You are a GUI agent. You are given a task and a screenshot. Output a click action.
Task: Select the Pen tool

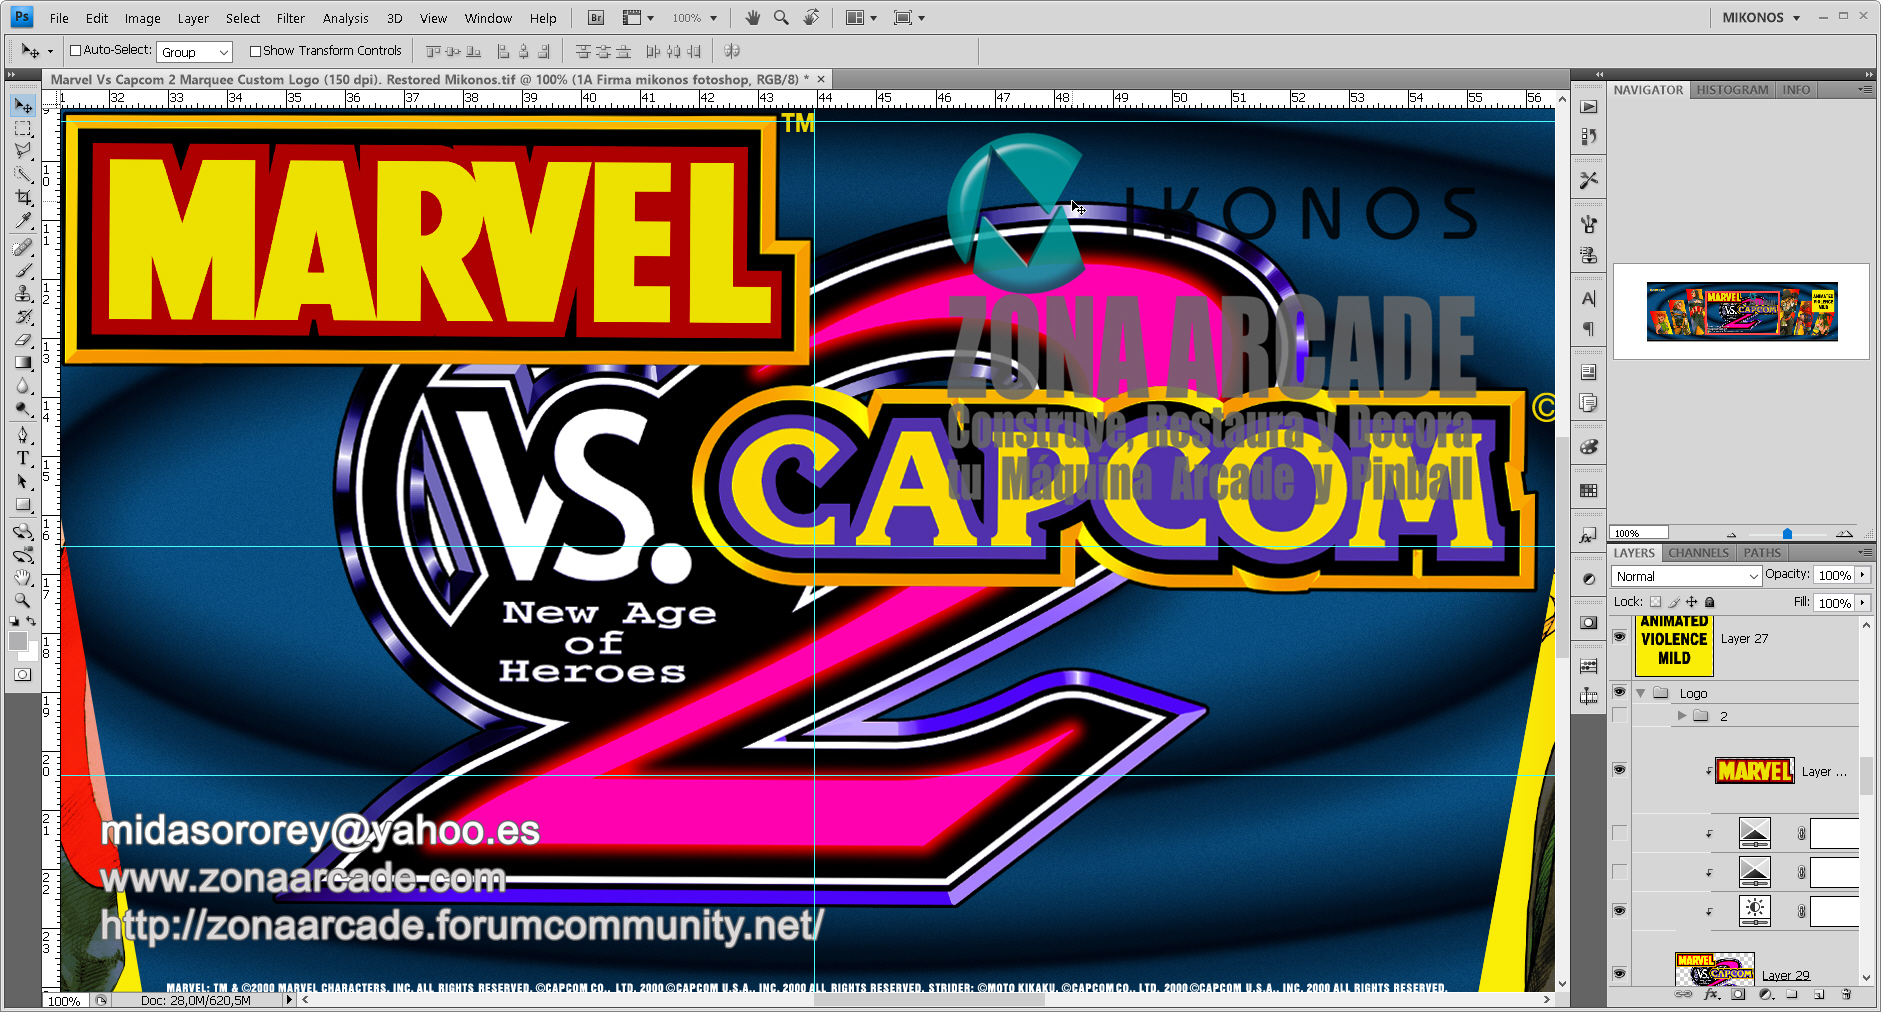tap(23, 435)
